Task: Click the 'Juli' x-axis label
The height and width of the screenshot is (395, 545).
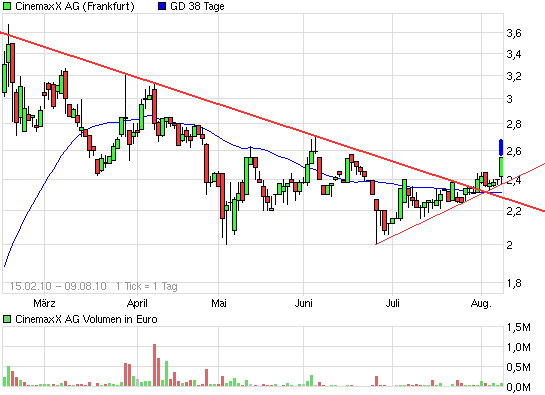Action: [x=393, y=303]
